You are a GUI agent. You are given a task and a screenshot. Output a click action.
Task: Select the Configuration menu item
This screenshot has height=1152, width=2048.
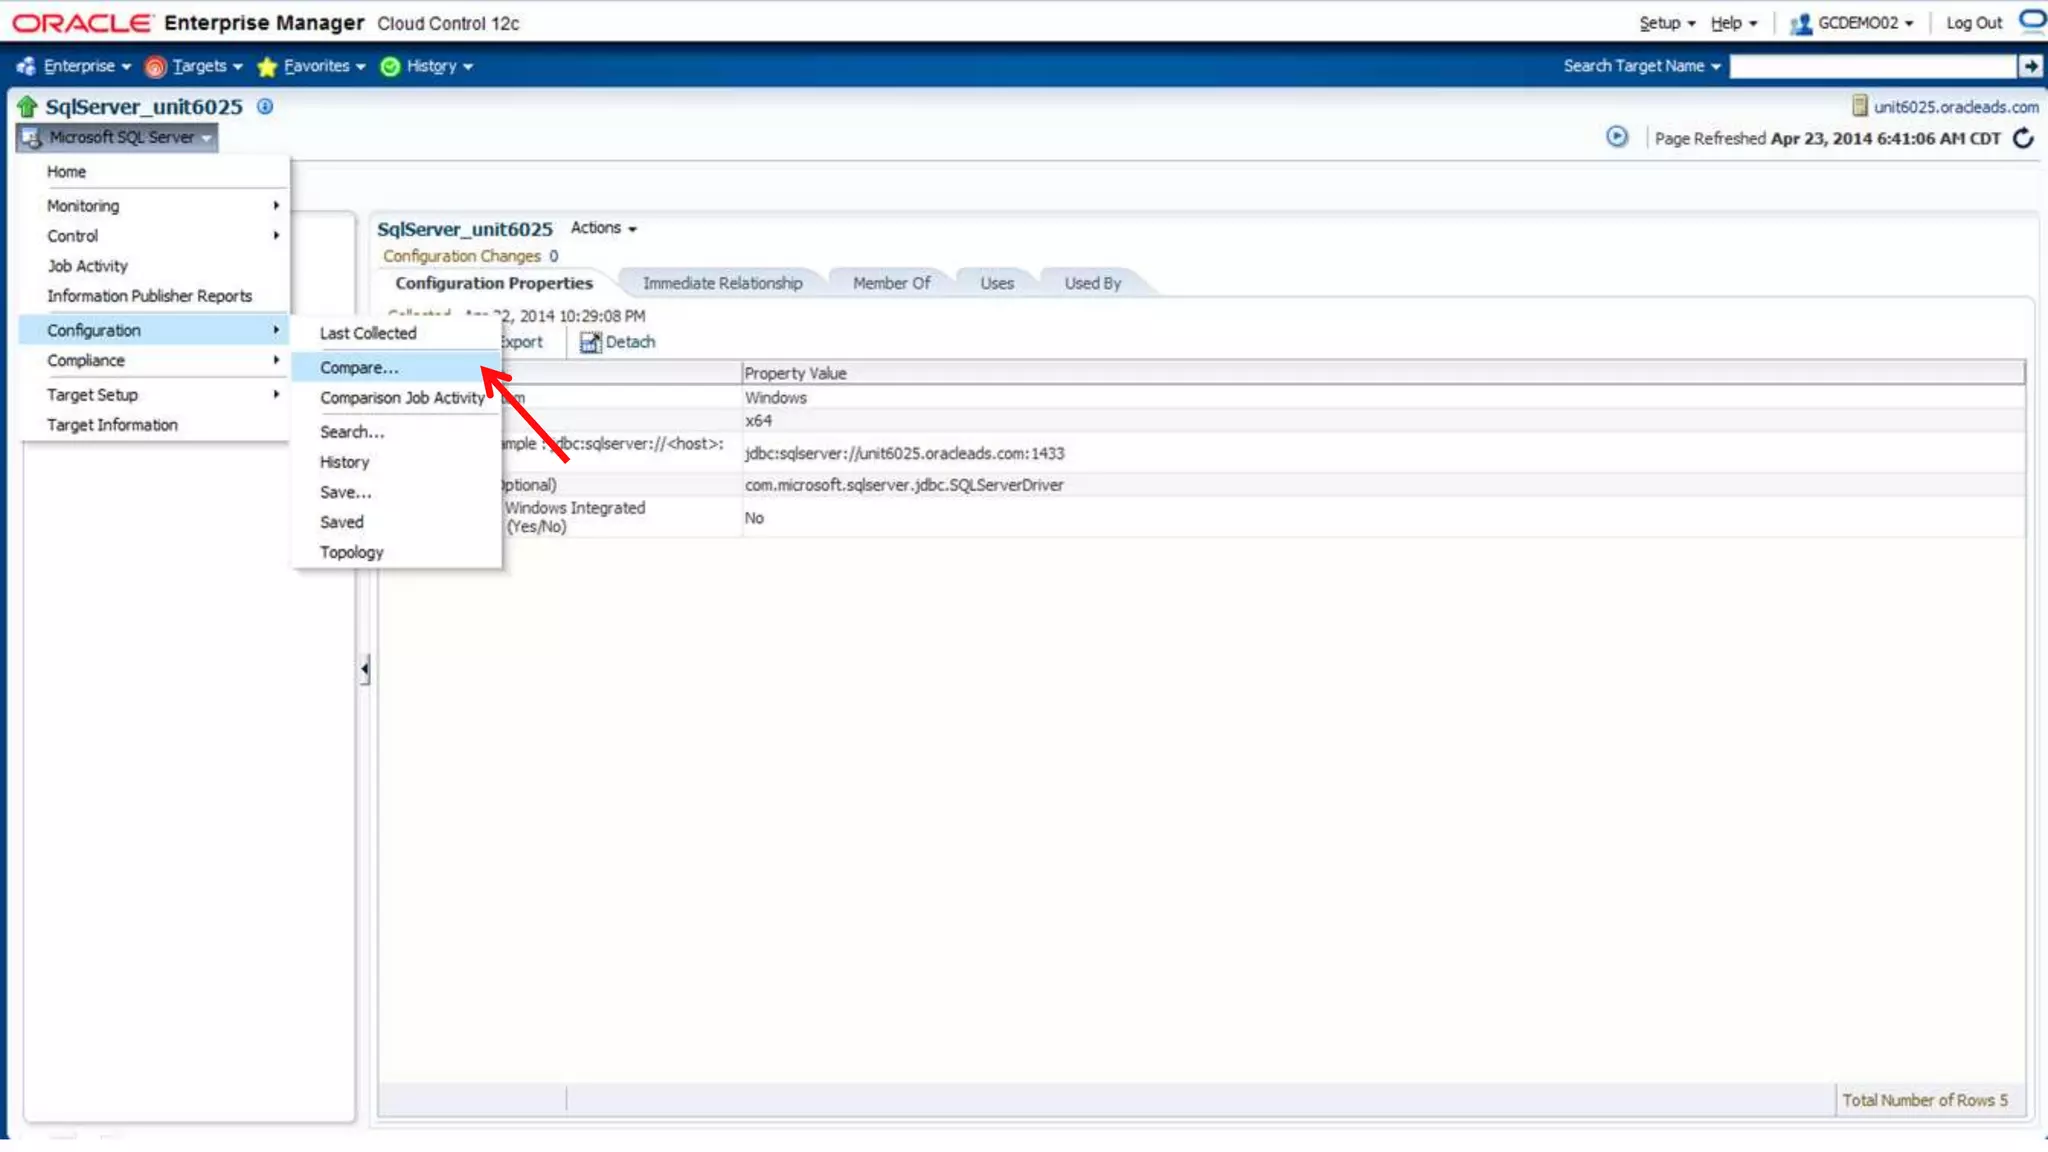155,330
